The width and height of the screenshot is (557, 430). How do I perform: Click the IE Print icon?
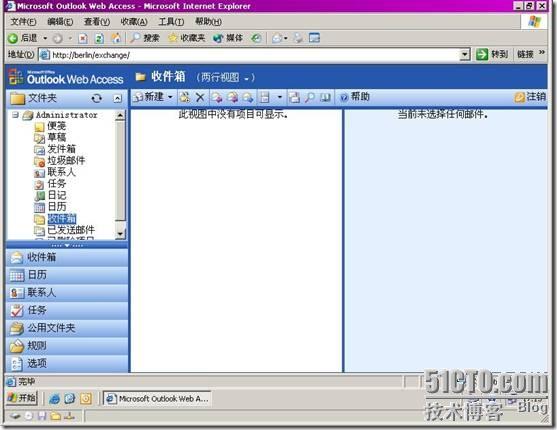coord(298,38)
